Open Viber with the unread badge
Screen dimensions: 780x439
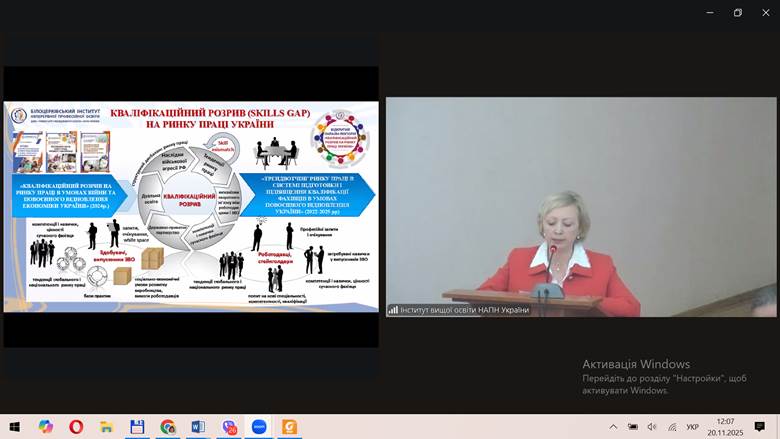click(229, 427)
